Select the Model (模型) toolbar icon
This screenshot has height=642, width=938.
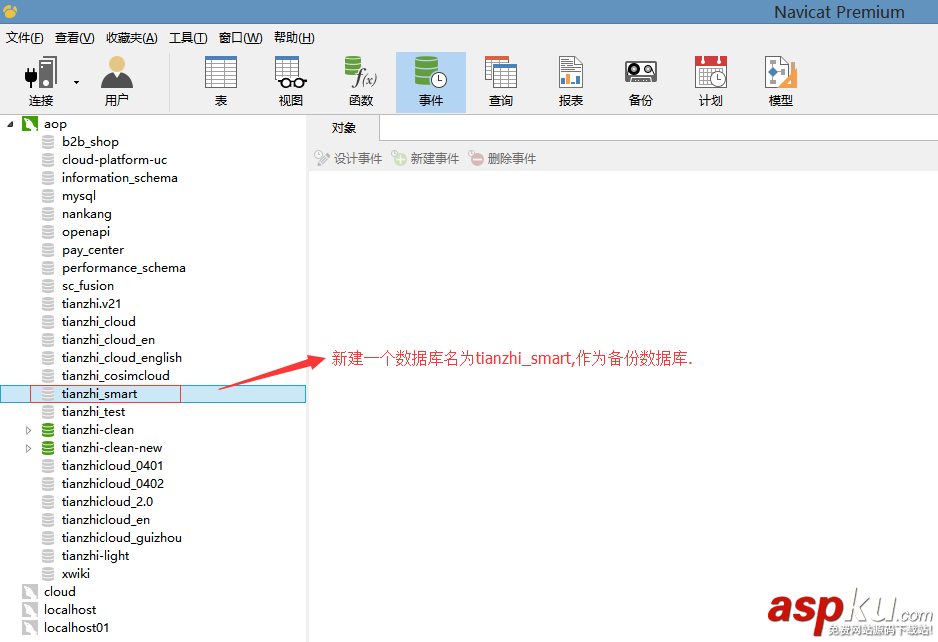781,81
